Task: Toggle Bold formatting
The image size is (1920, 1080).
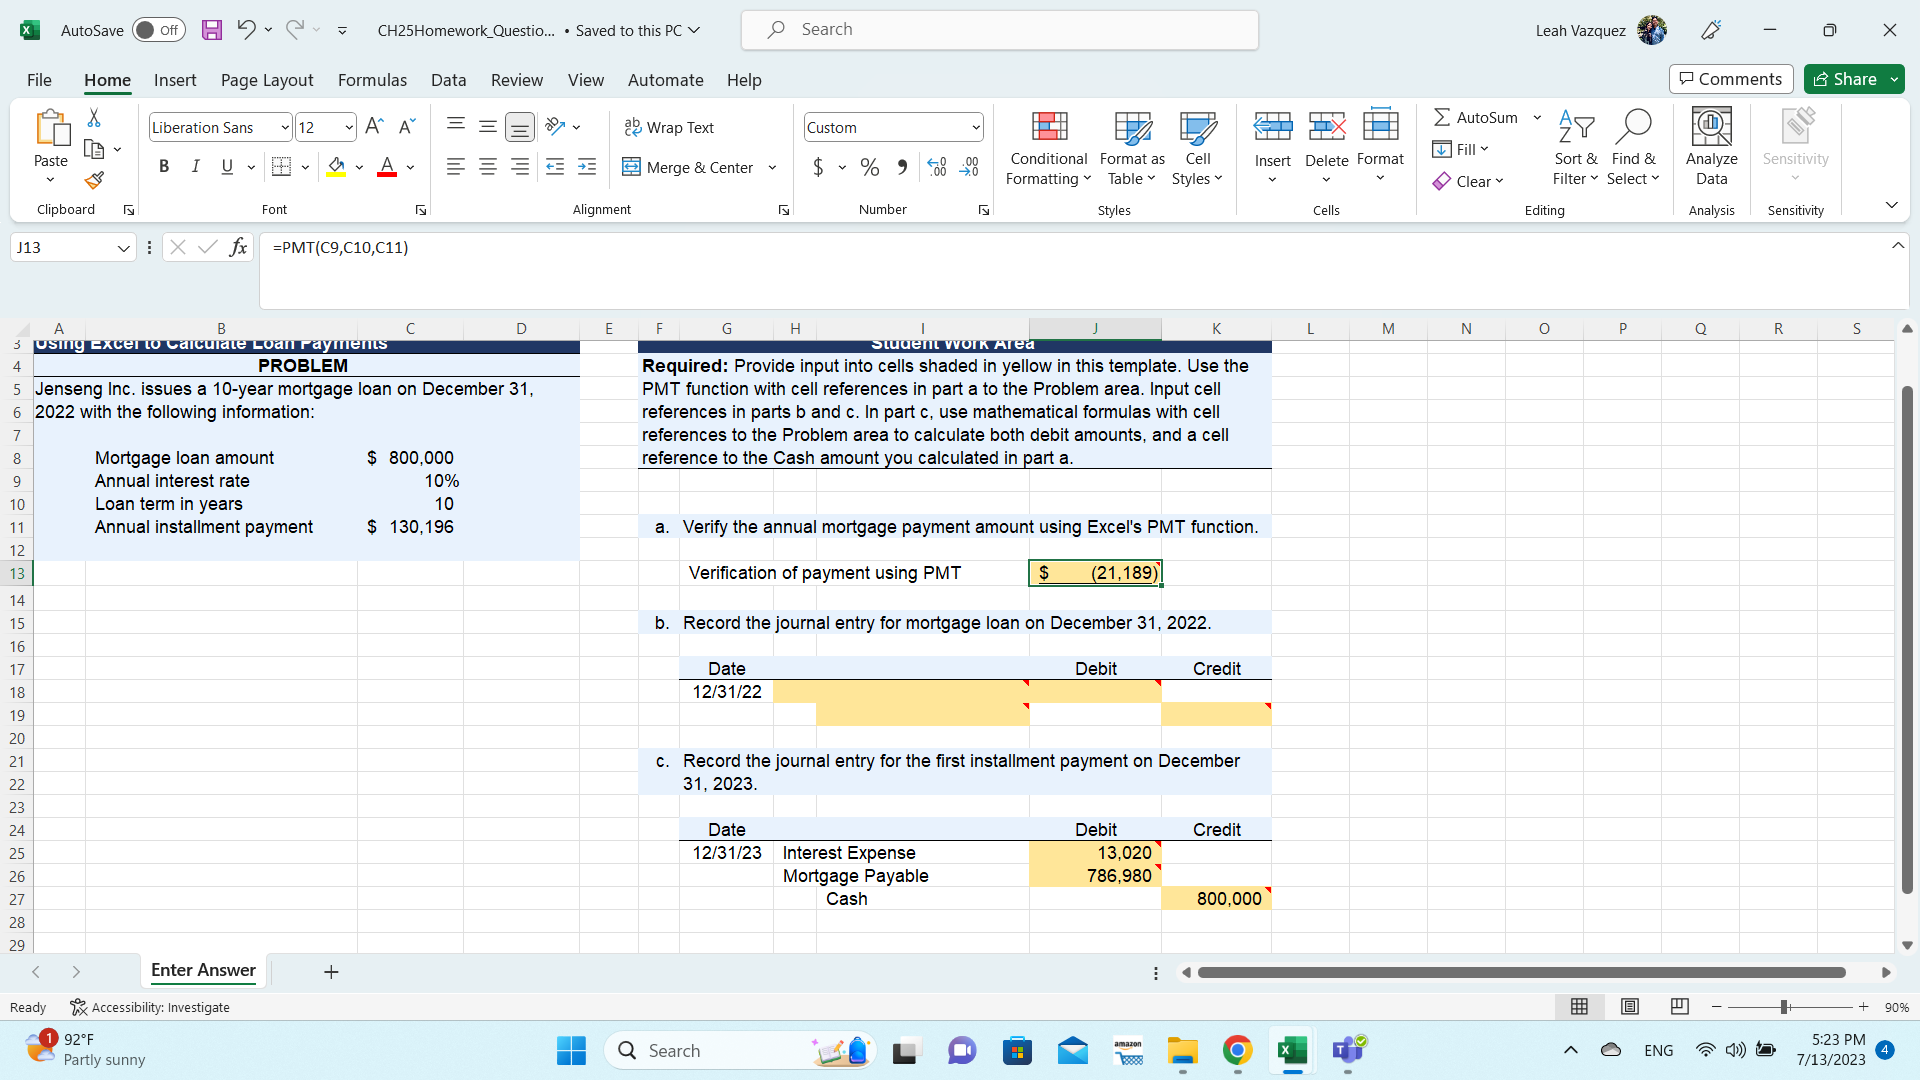Action: tap(164, 167)
